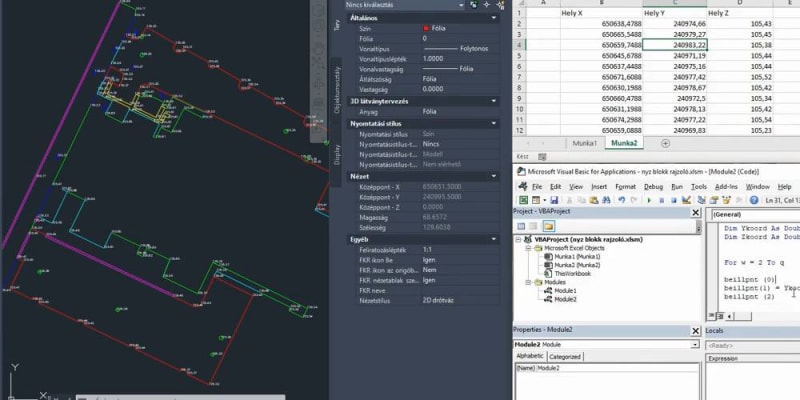Open the (General) object dropdown in code window

[754, 215]
